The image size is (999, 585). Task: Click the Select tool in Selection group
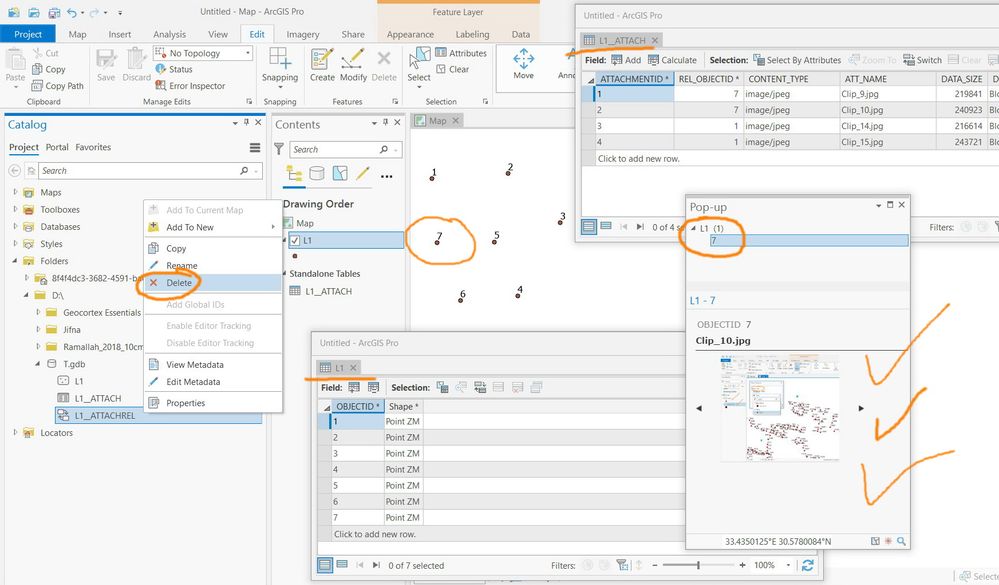(419, 67)
